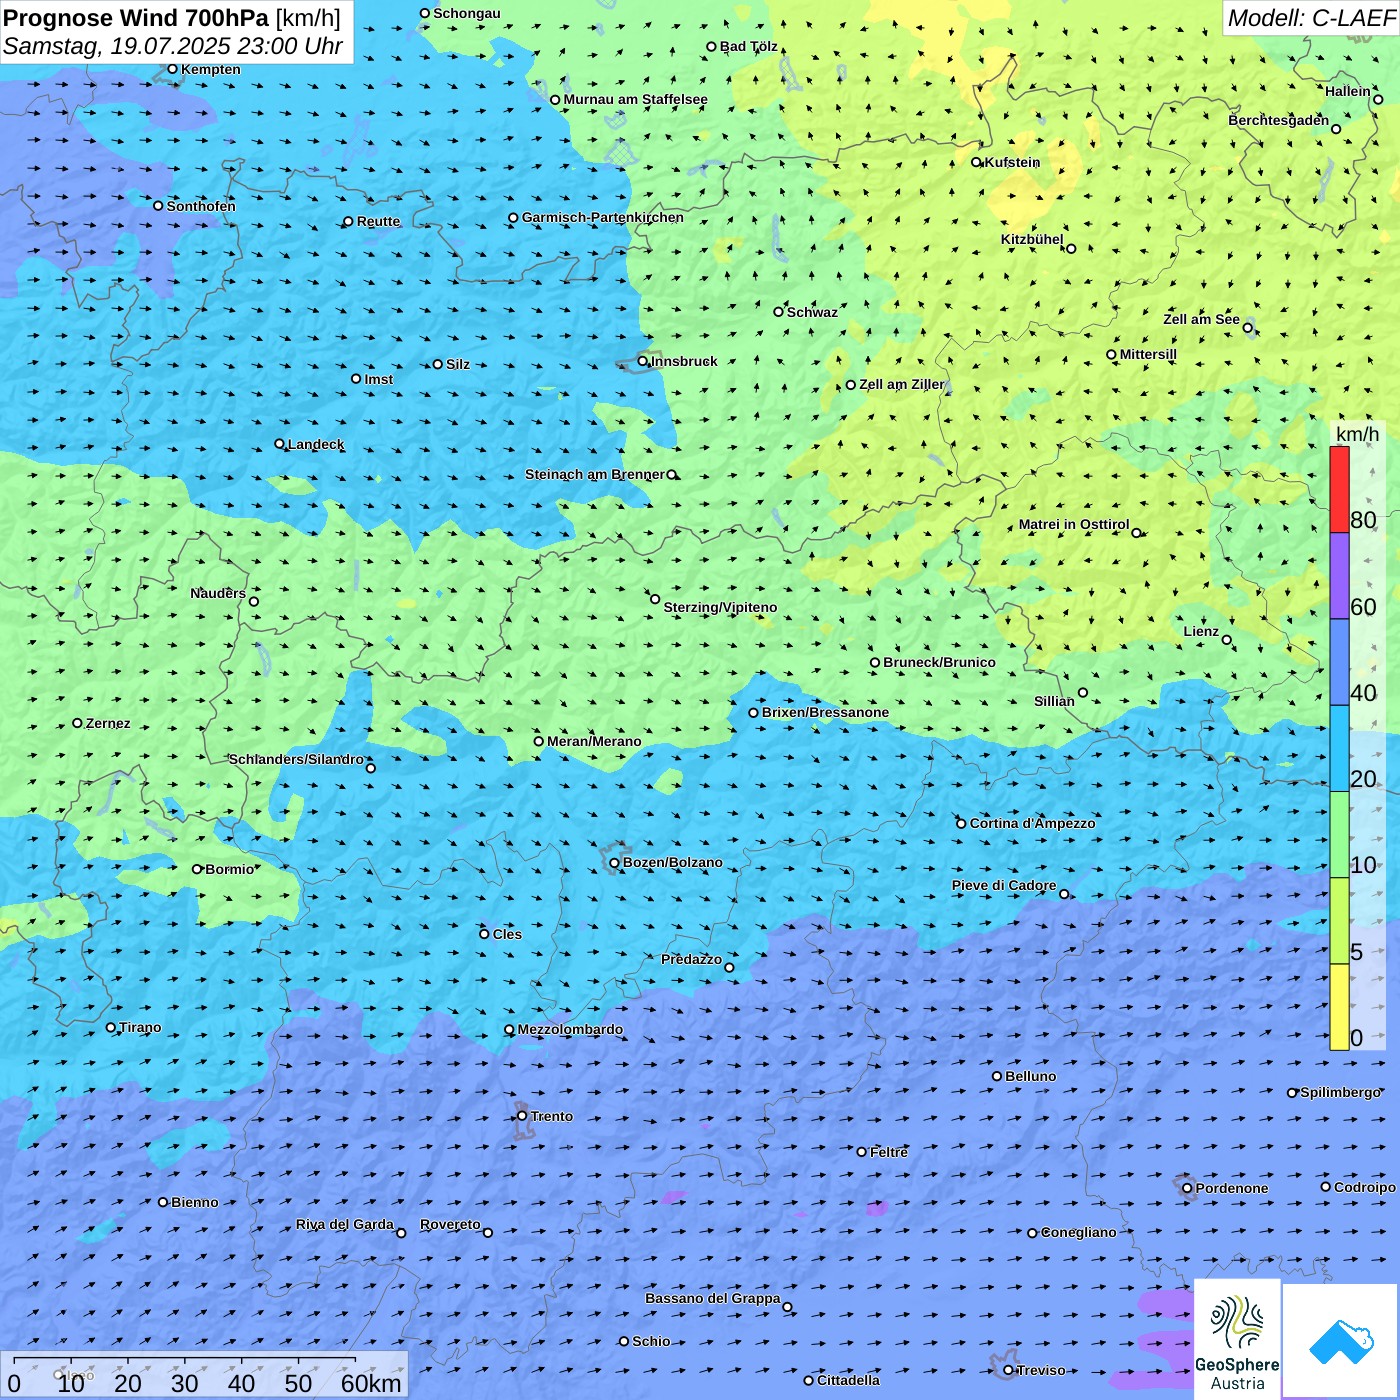
Task: Click the Cles label
Action: coord(507,934)
